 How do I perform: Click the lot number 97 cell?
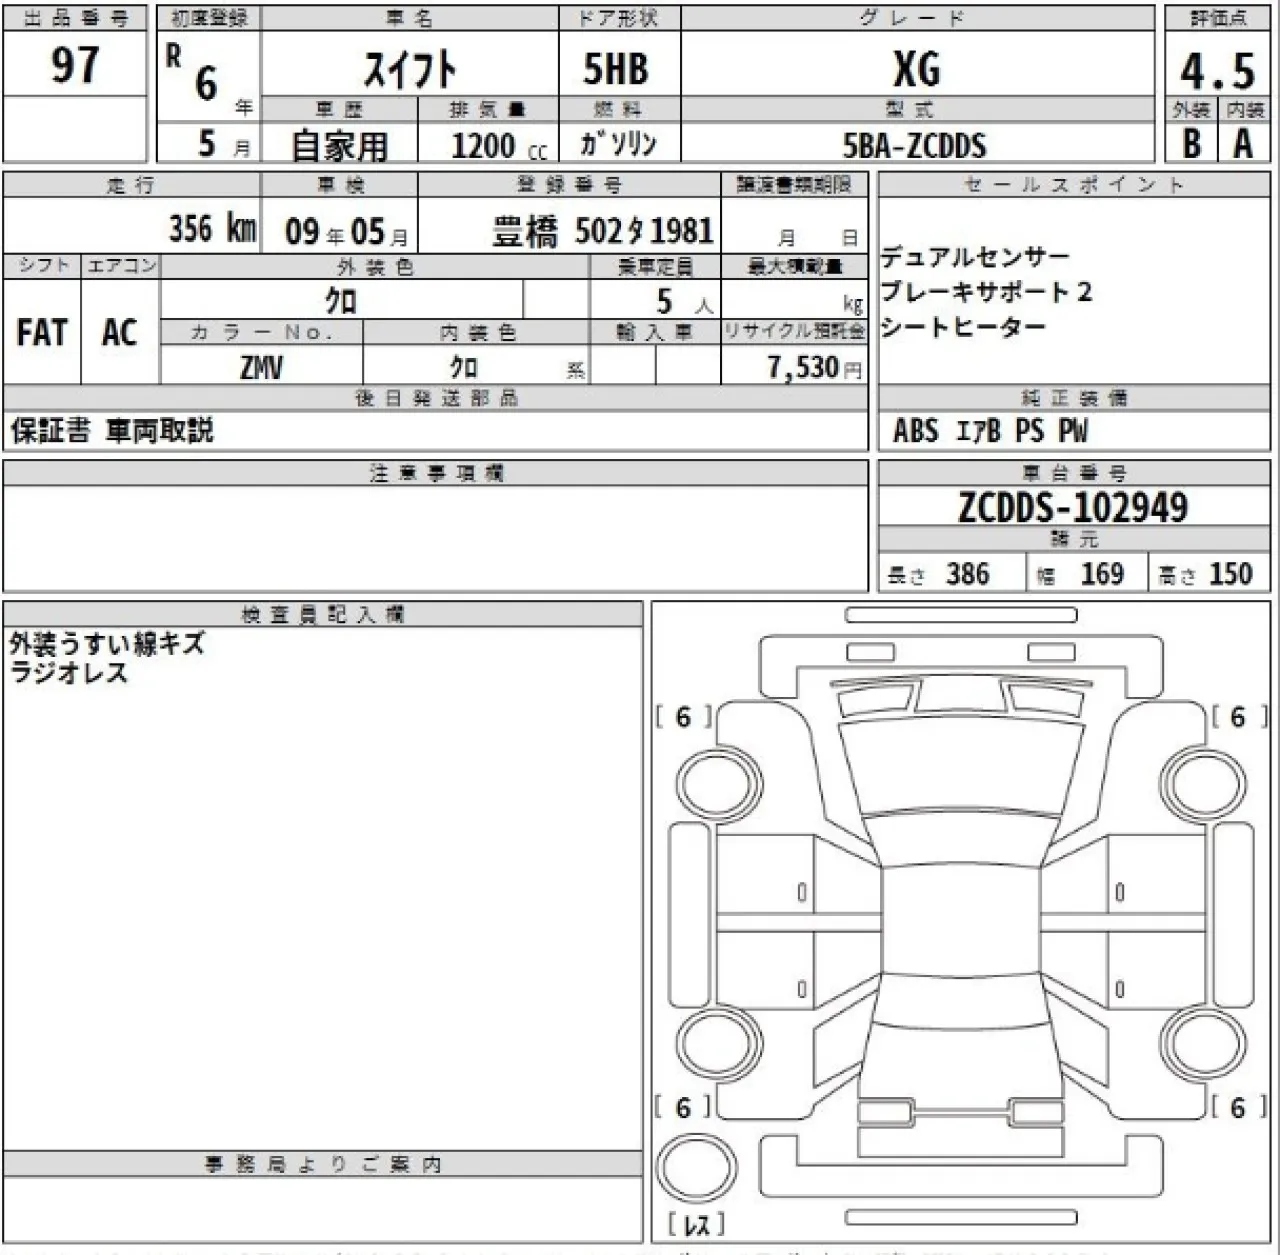point(75,65)
